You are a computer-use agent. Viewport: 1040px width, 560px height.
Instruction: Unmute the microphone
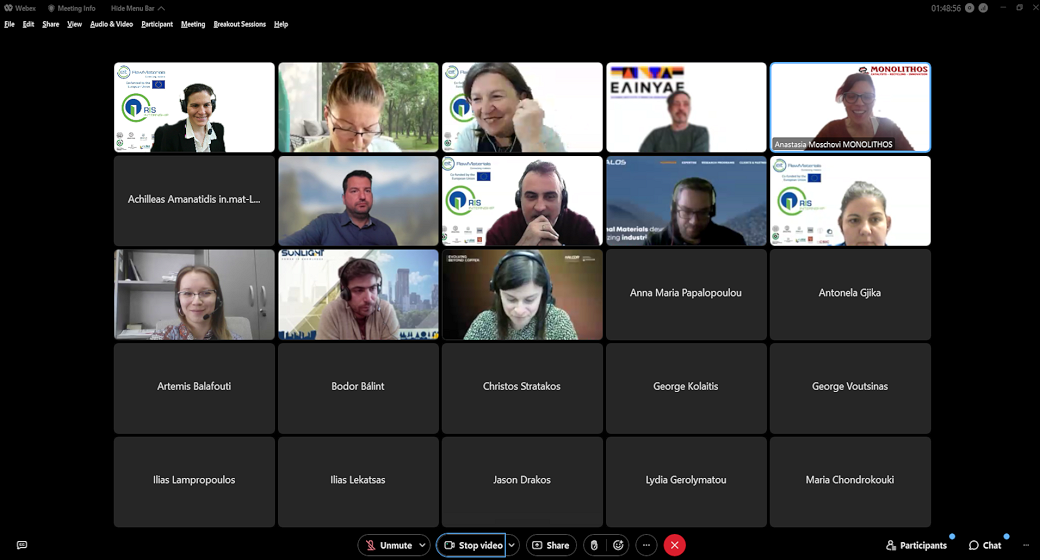point(389,545)
